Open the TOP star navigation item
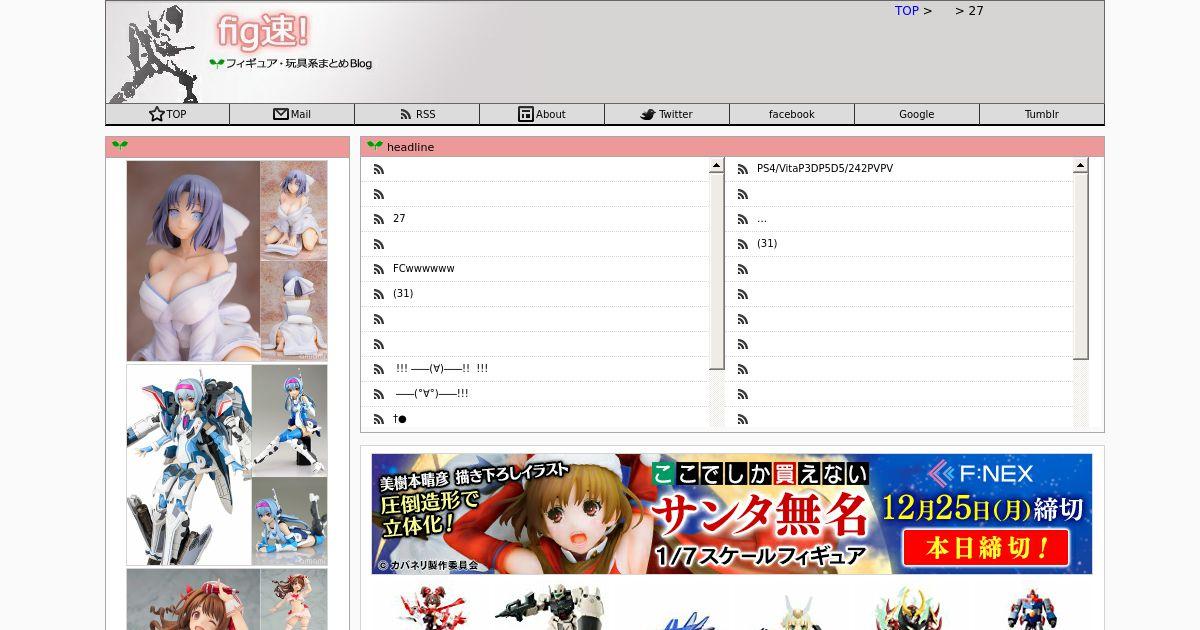This screenshot has height=630, width=1200. click(x=167, y=114)
